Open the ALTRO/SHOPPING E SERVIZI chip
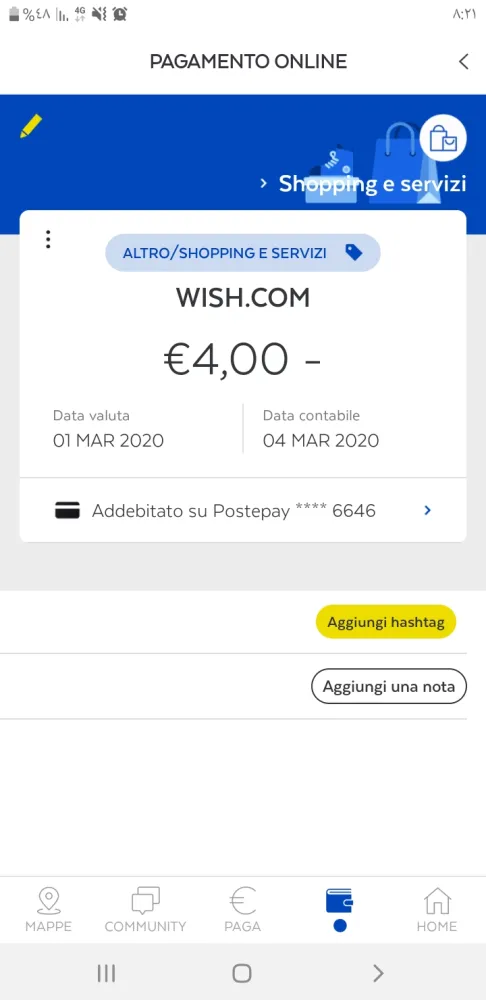This screenshot has height=1000, width=486. [x=242, y=253]
